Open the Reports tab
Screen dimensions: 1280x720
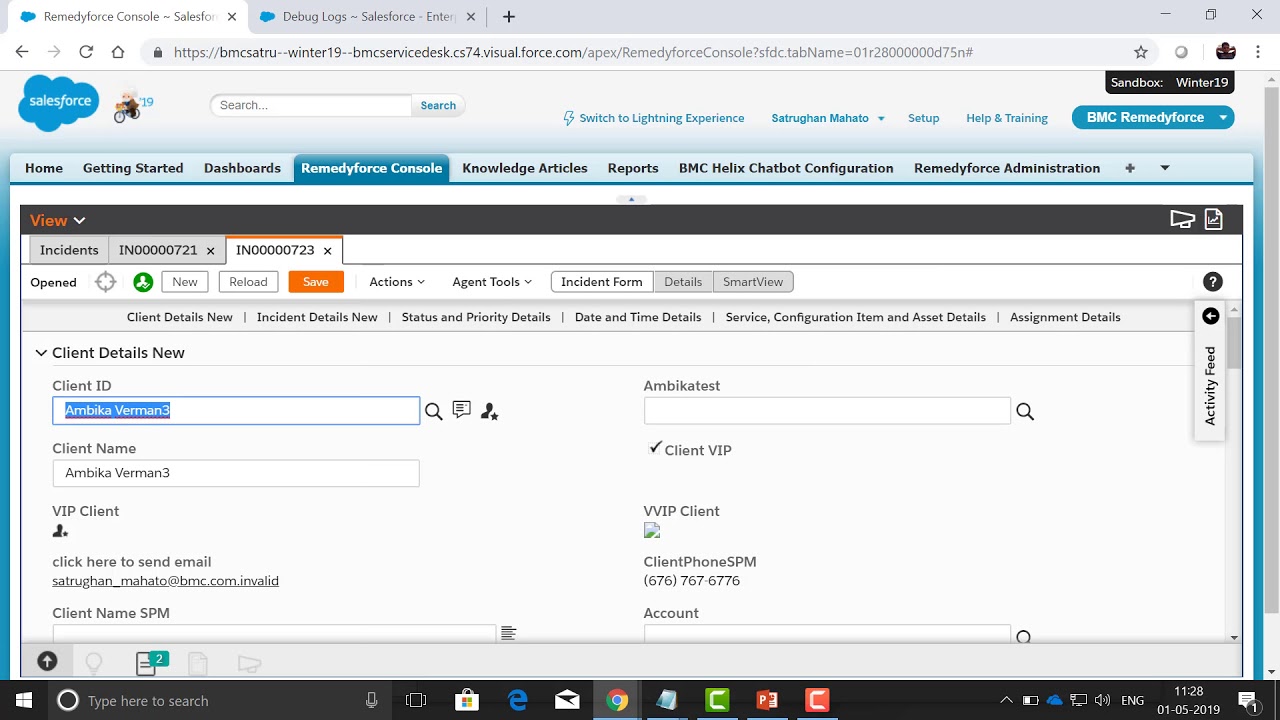click(x=633, y=168)
